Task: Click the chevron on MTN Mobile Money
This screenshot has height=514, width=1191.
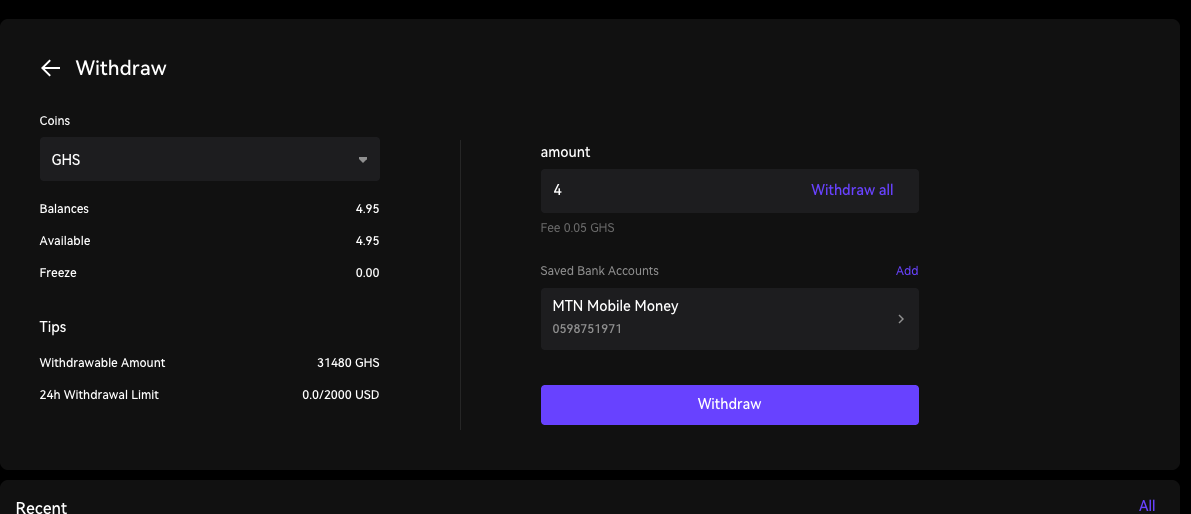Action: pyautogui.click(x=900, y=319)
